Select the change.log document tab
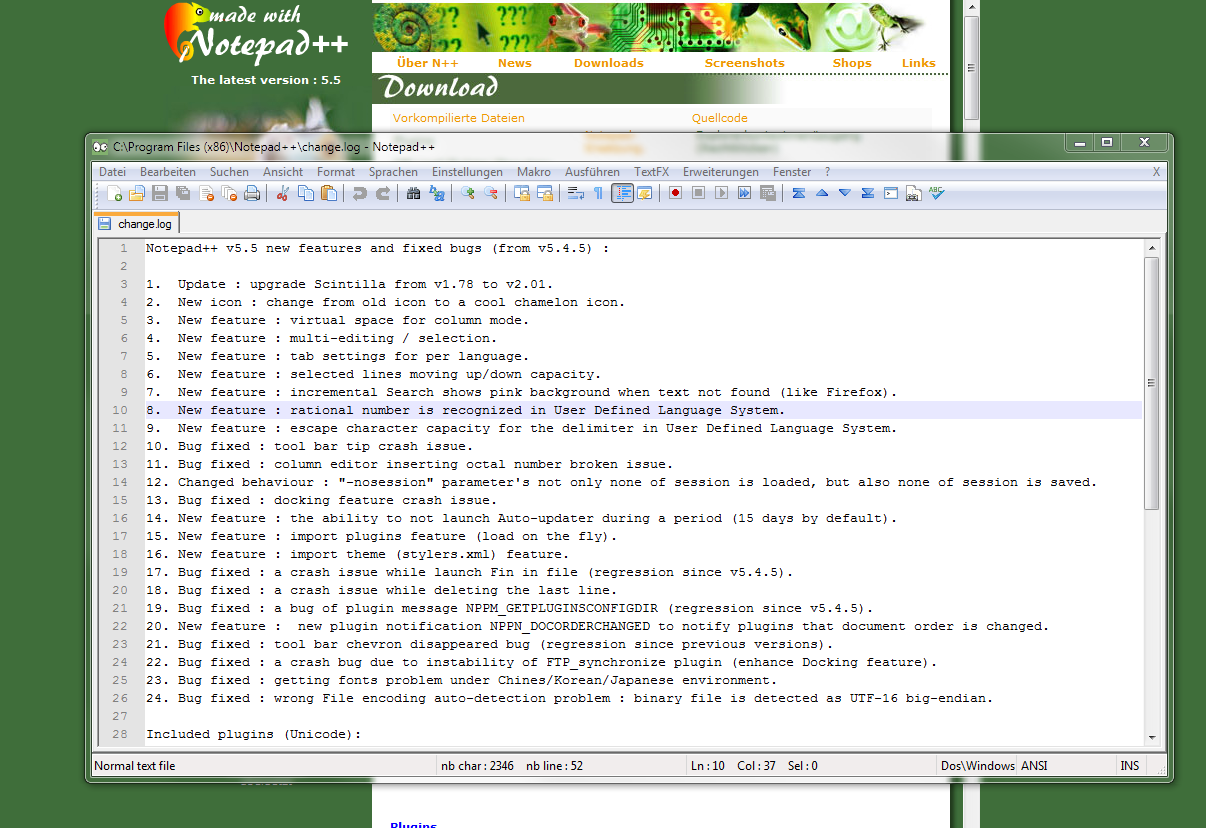1206x828 pixels. [137, 224]
